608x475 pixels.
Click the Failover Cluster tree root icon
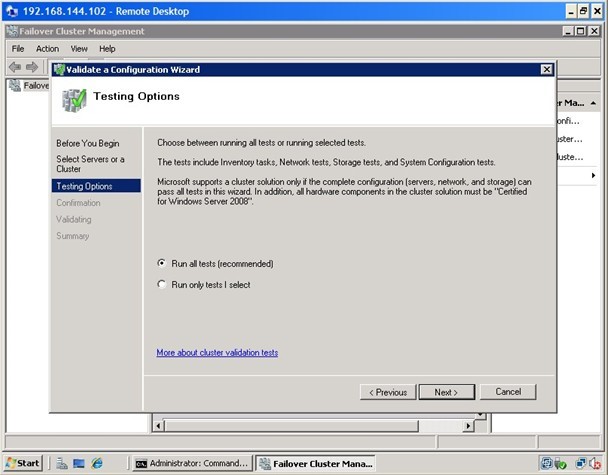(15, 85)
